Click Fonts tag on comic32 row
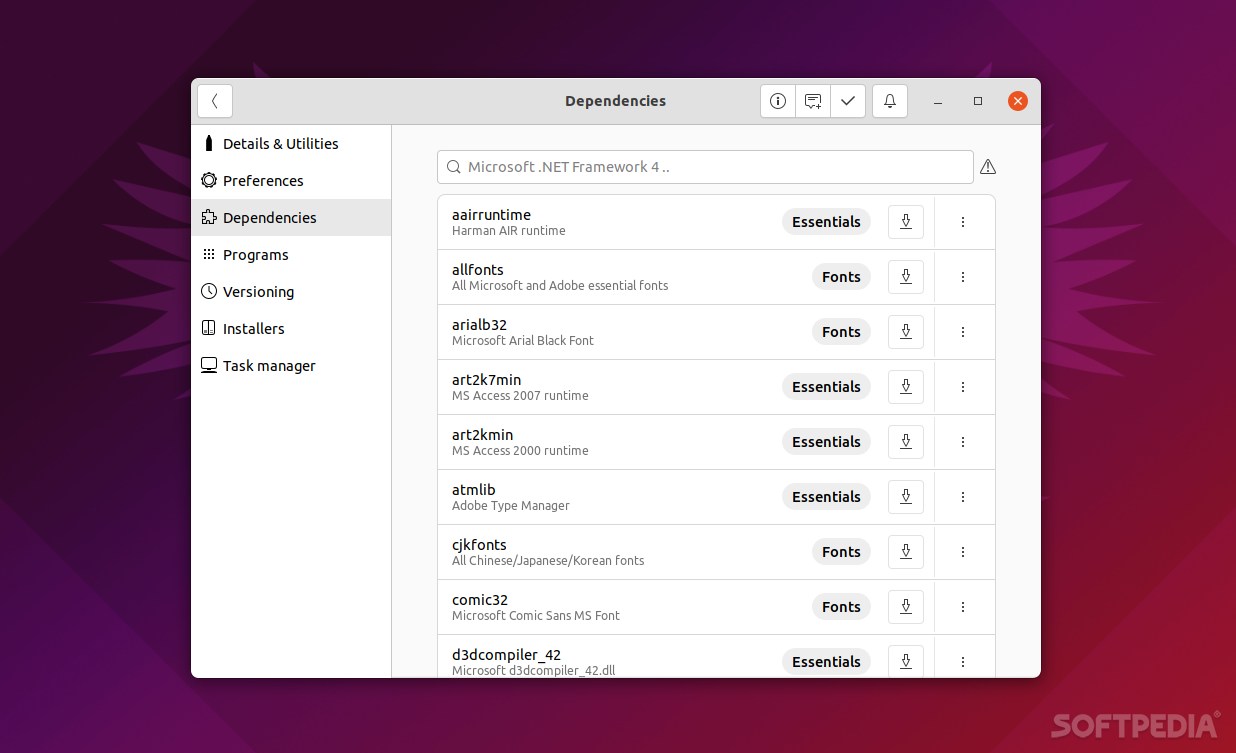This screenshot has width=1236, height=753. [x=841, y=607]
